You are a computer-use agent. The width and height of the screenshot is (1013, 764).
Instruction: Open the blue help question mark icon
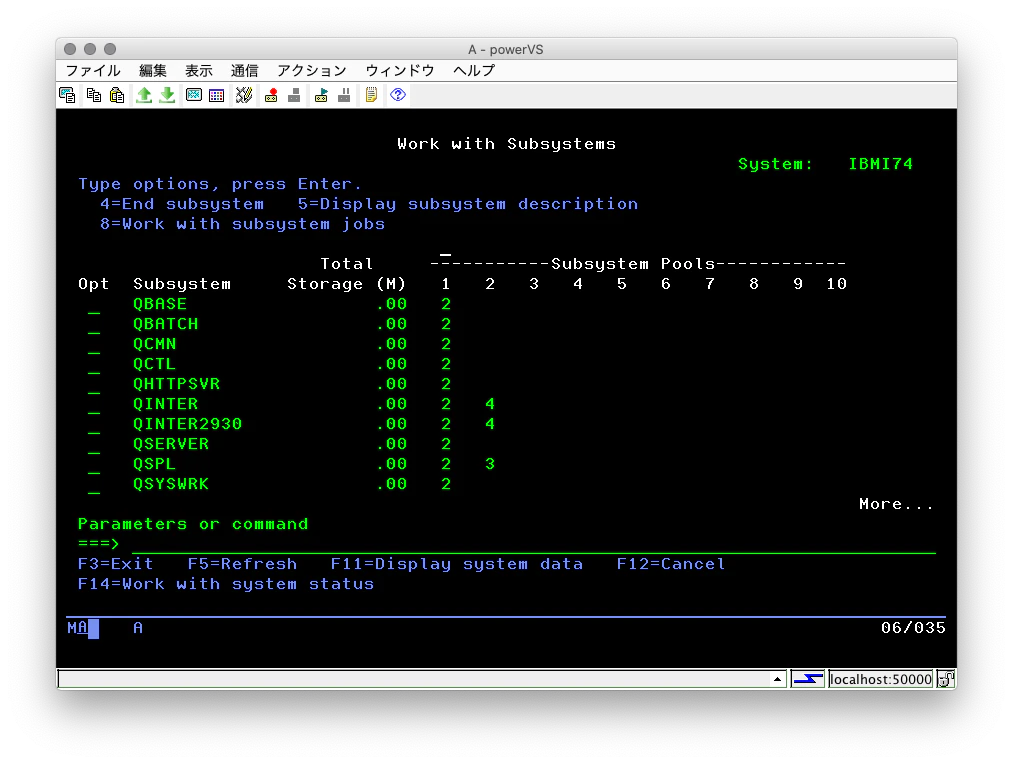(398, 95)
